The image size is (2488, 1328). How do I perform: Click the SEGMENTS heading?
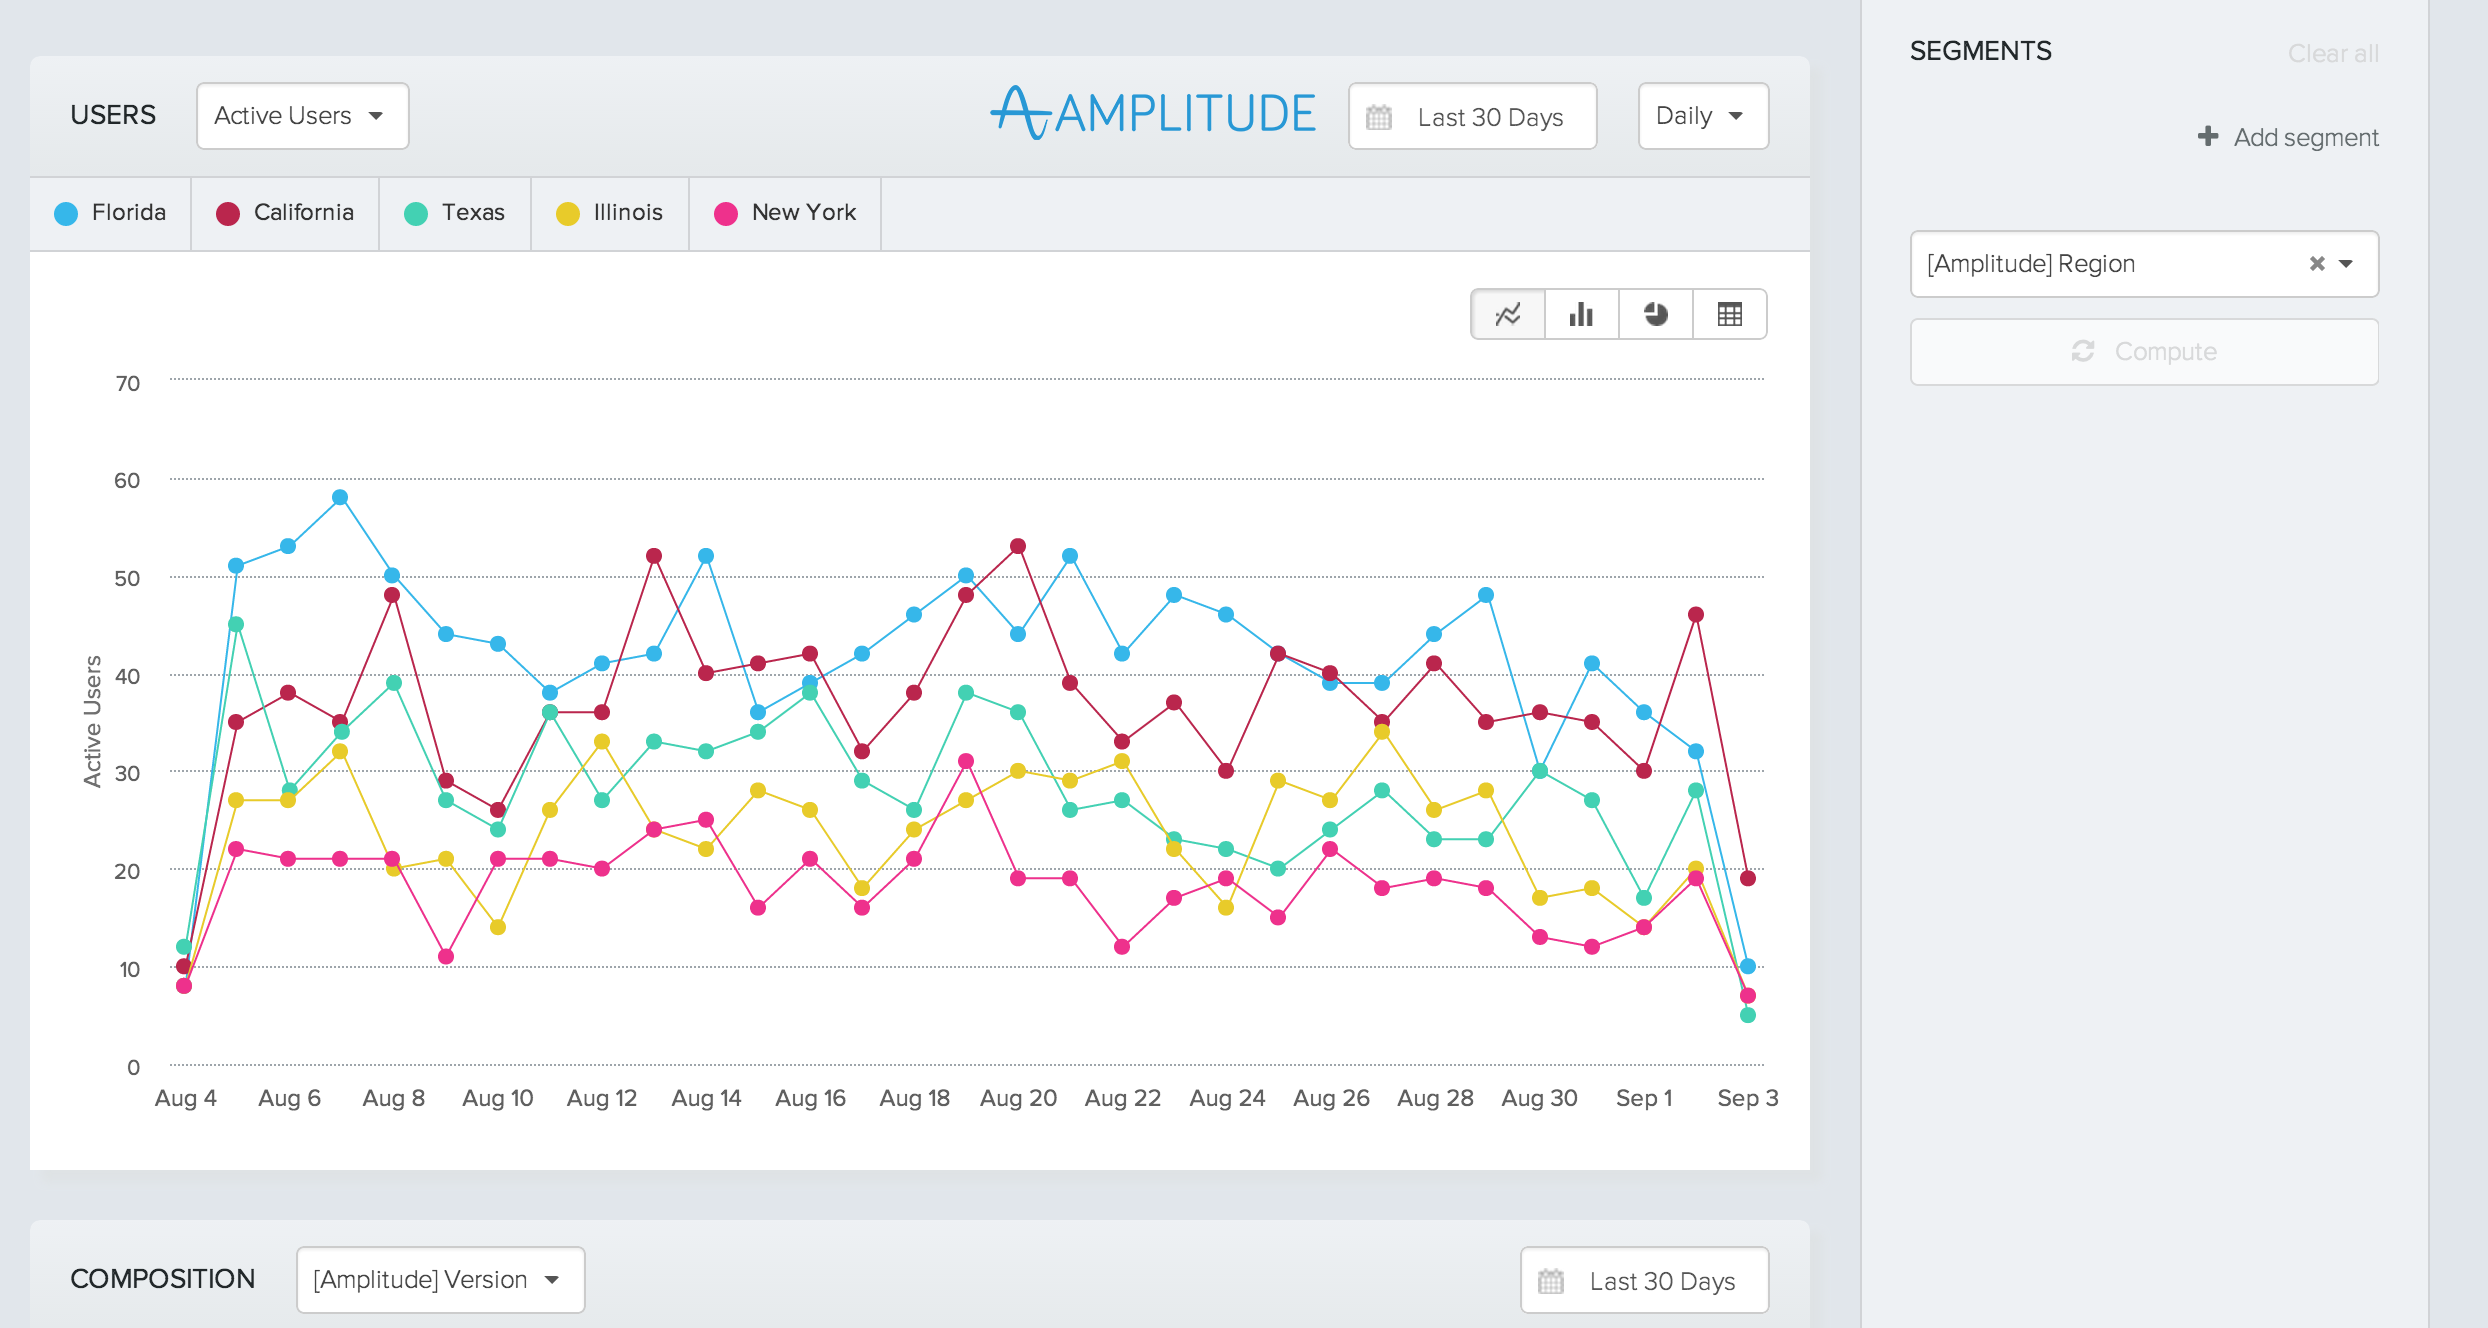pos(1981,51)
